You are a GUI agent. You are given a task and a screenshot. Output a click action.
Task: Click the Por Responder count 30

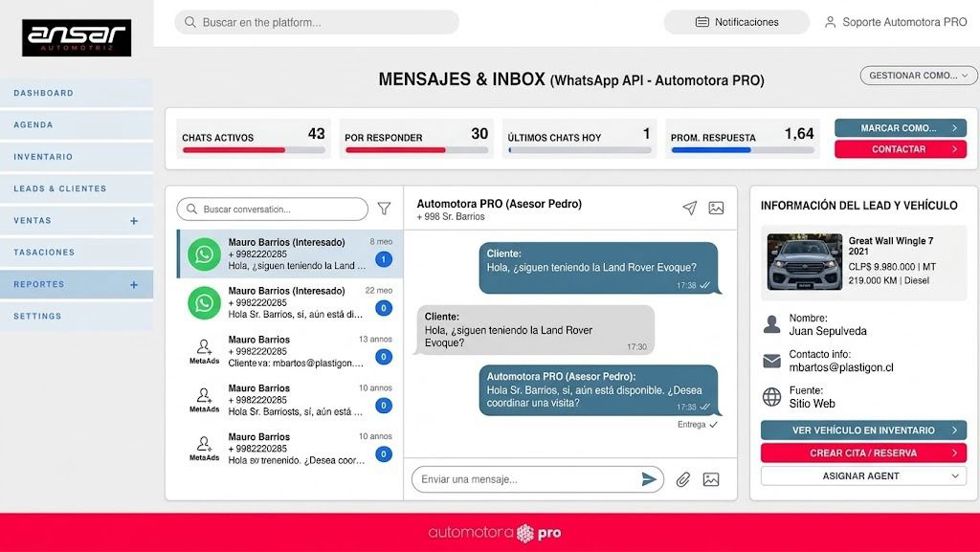click(479, 134)
